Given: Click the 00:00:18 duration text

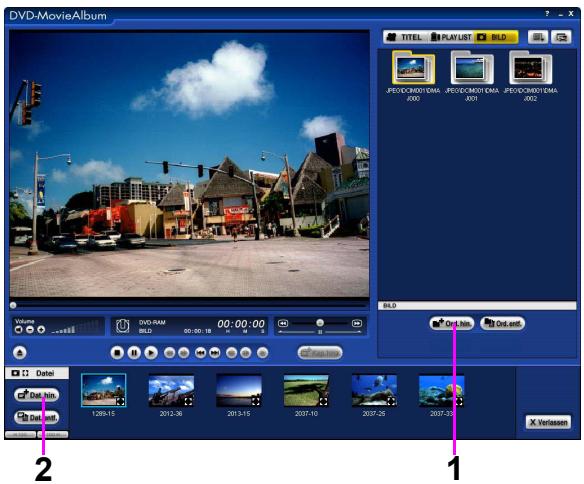Looking at the screenshot, I should point(197,331).
